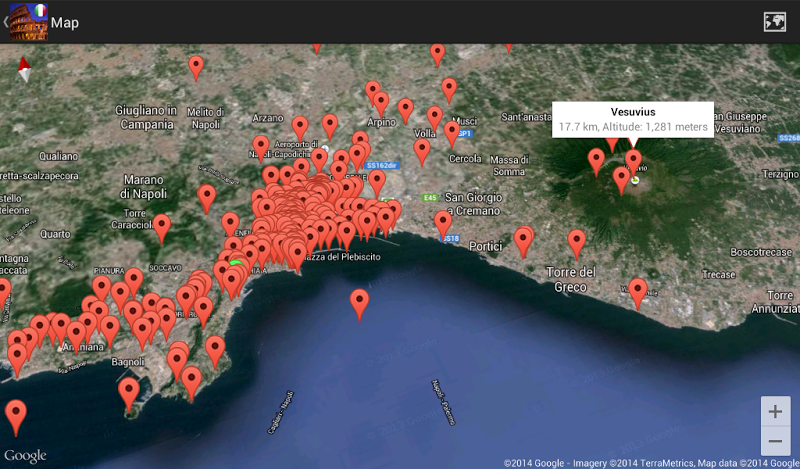Viewport: 800px width, 469px height.
Task: Tap the green marker near Chiaia
Action: point(236,263)
